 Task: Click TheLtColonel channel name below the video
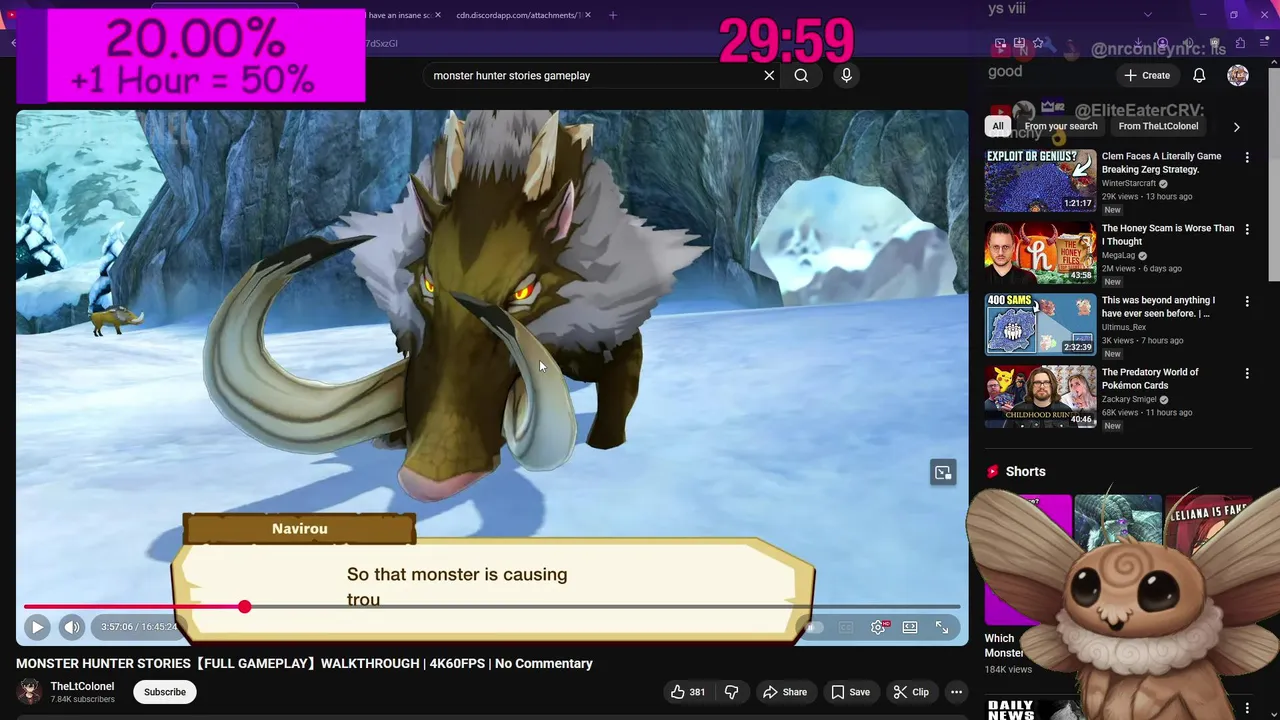point(82,686)
